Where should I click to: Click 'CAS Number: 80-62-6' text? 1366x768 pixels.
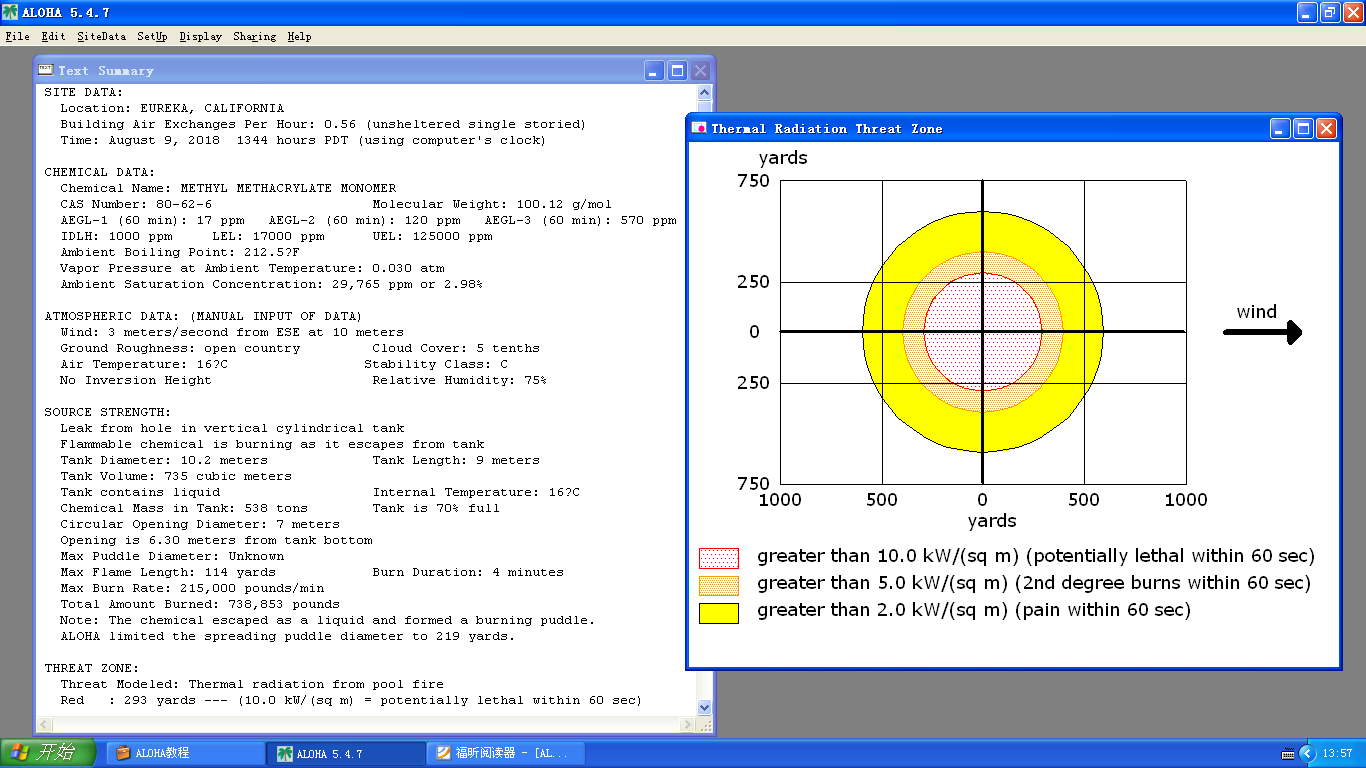pos(136,204)
